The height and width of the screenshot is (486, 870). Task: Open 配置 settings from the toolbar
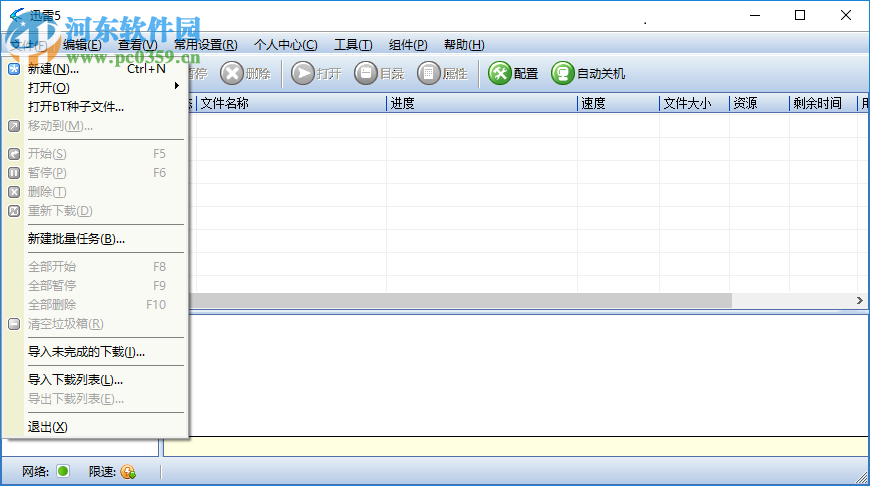click(x=513, y=73)
